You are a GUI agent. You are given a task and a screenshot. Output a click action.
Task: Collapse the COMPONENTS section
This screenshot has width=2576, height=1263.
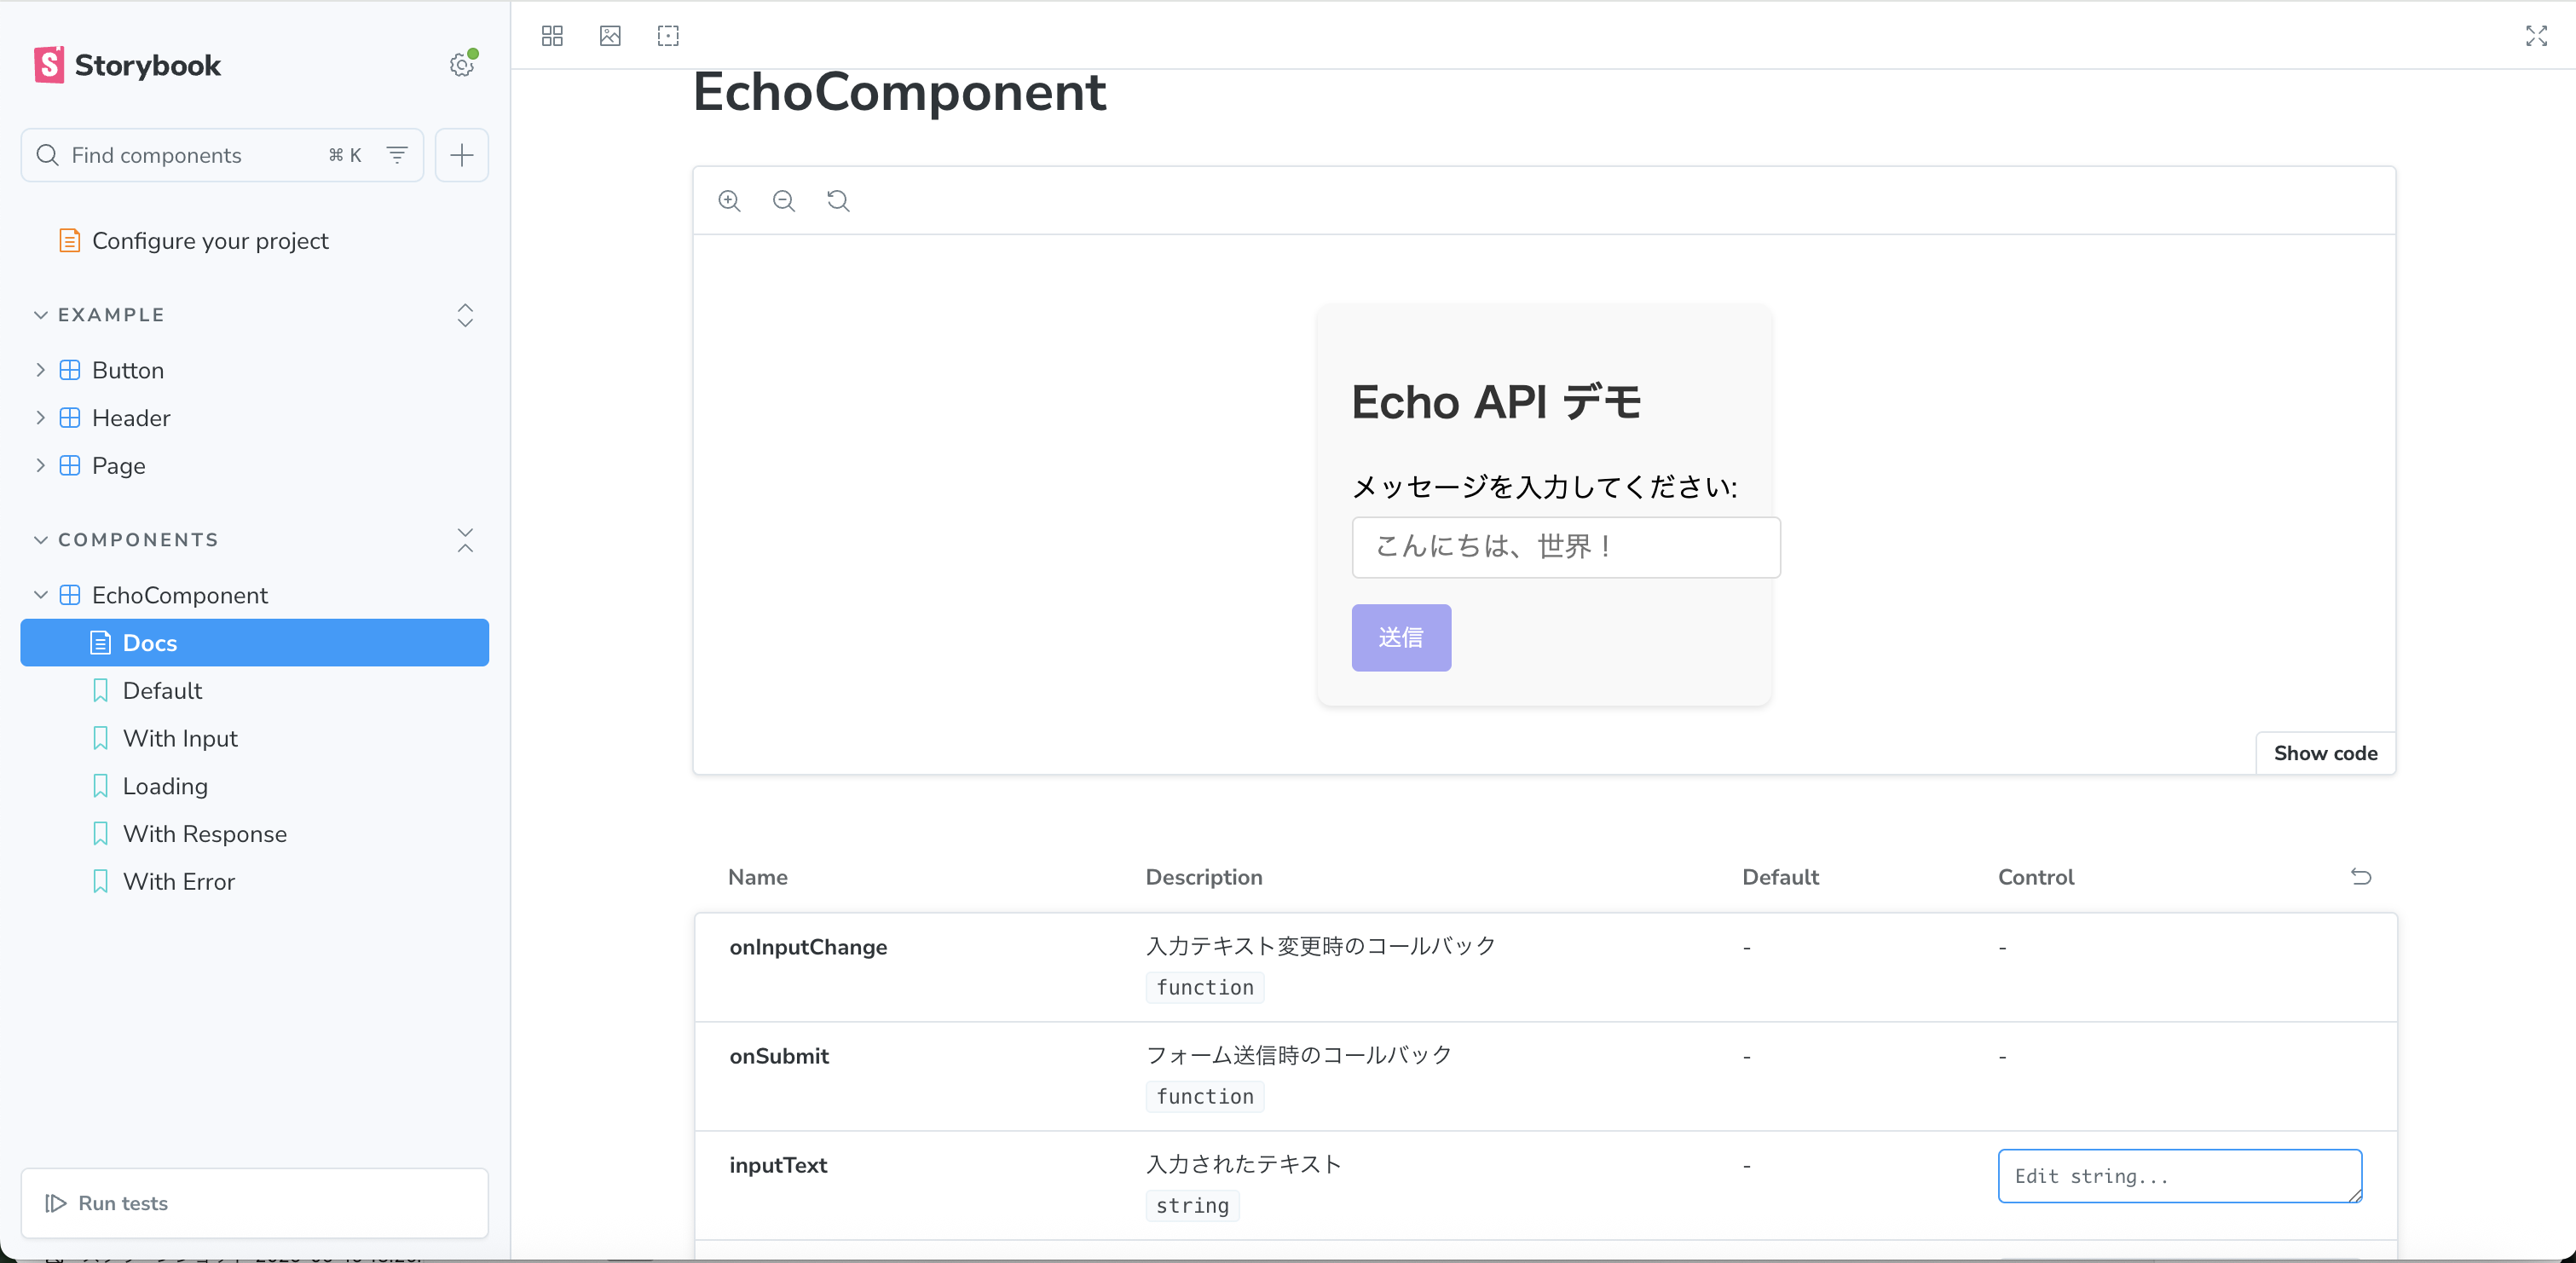pos(40,540)
